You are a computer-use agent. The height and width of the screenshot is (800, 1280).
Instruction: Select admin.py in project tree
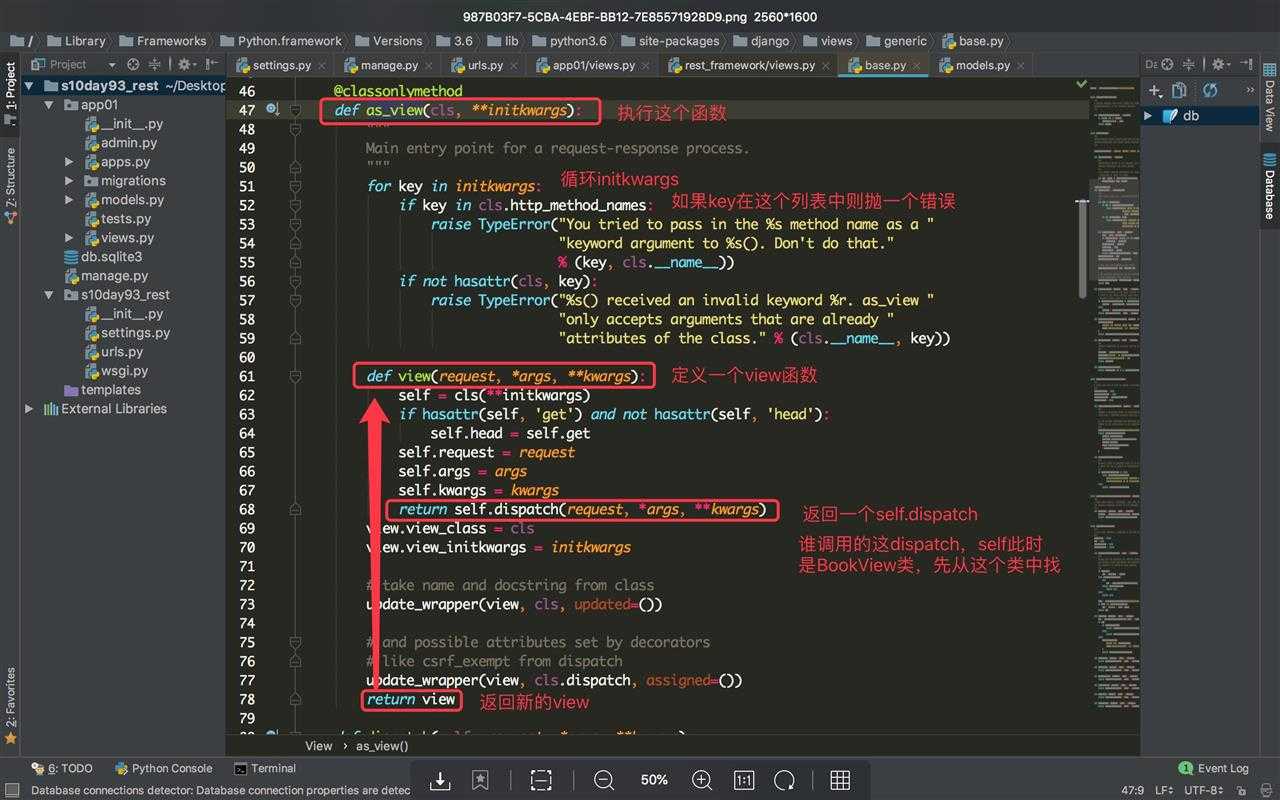click(x=120, y=143)
